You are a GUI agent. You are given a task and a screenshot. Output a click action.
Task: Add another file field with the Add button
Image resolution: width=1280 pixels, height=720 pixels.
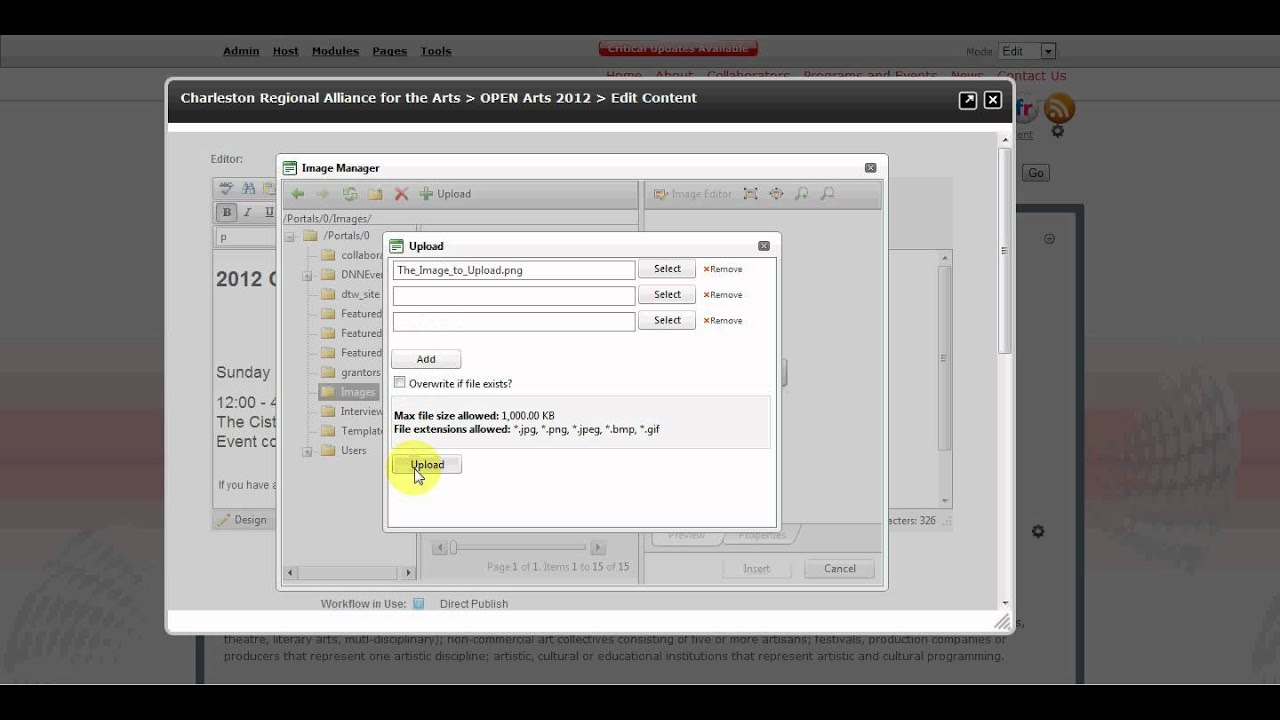[x=426, y=359]
